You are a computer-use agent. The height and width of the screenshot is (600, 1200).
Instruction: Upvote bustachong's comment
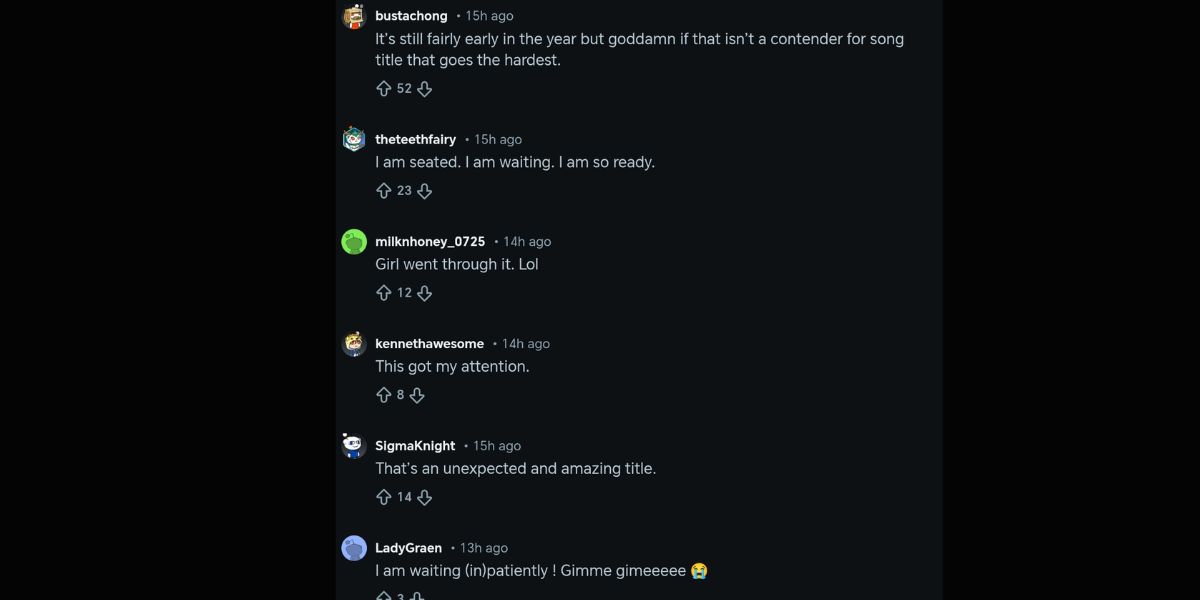(383, 89)
